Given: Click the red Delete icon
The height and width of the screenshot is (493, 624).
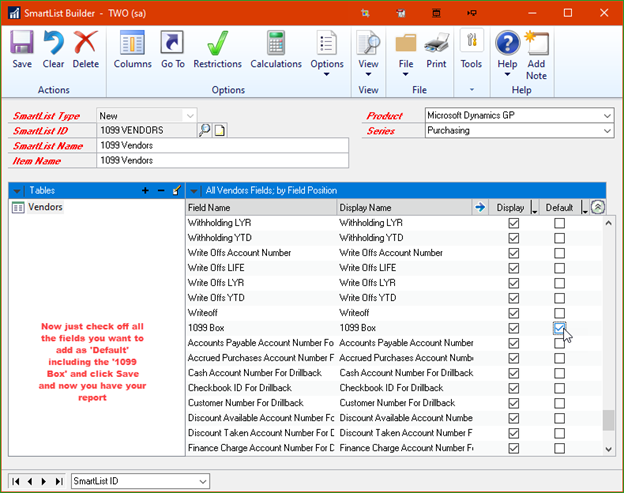Looking at the screenshot, I should click(86, 43).
